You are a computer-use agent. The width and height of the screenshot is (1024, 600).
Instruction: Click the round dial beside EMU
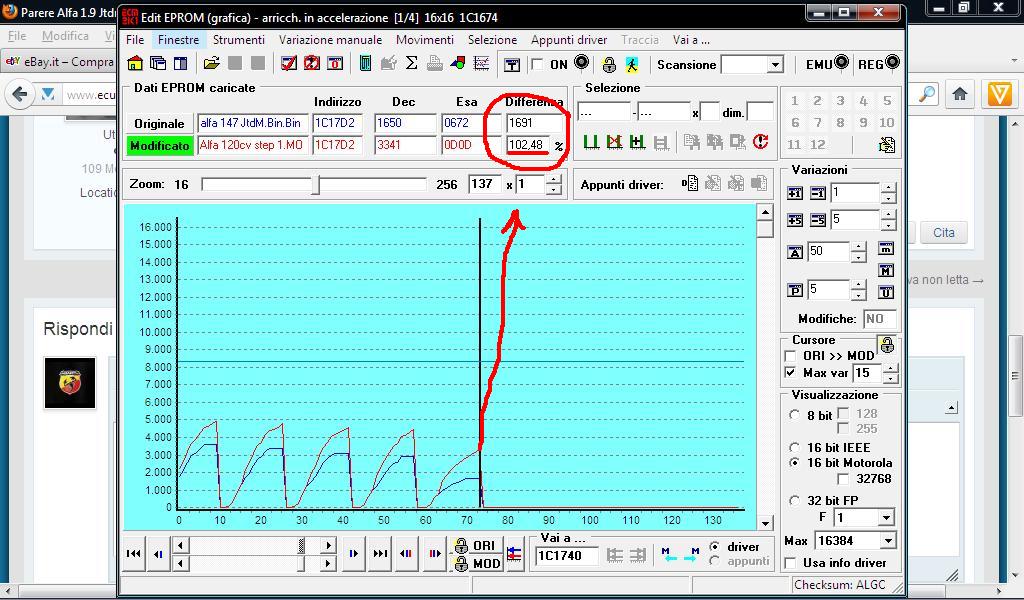(x=841, y=62)
